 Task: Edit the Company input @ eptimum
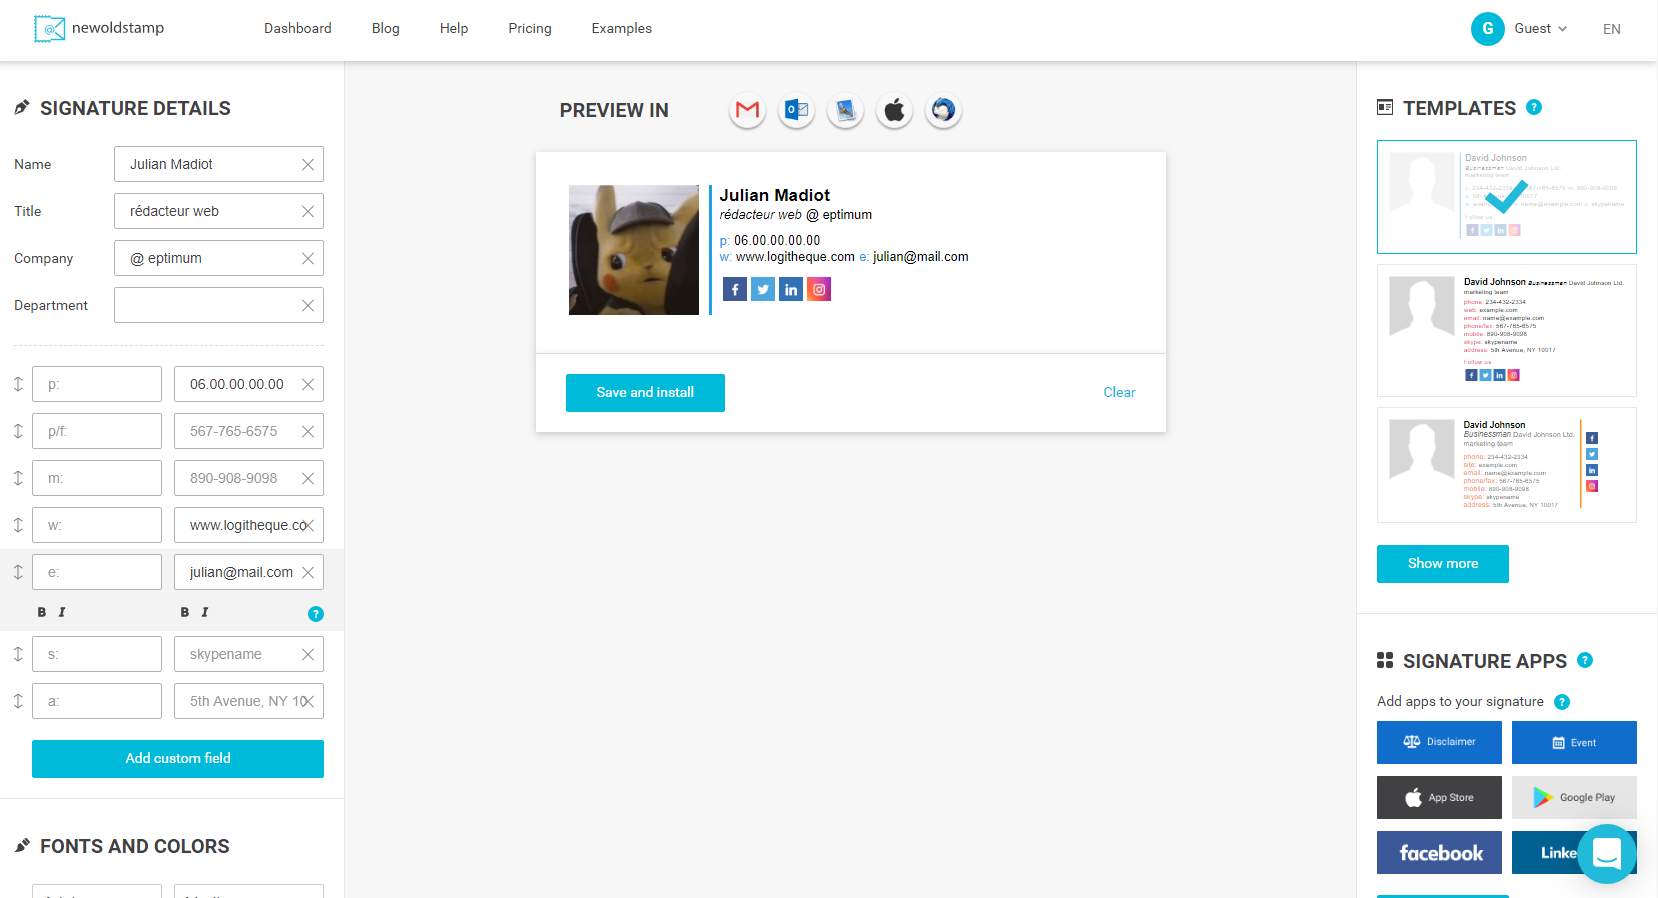point(219,258)
